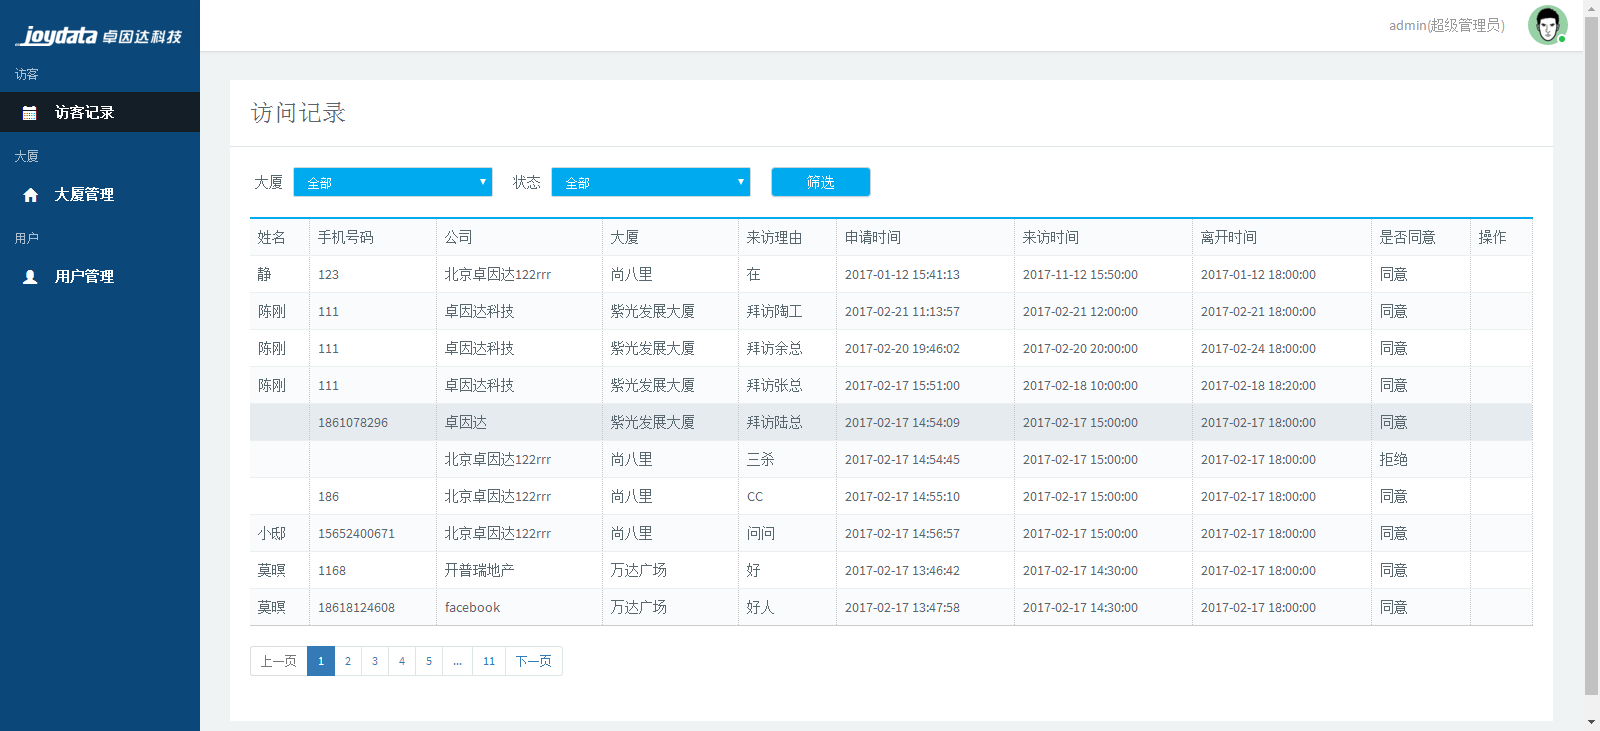The width and height of the screenshot is (1600, 731).
Task: Click the joydata 卓因达科技 logo
Action: pos(99,36)
